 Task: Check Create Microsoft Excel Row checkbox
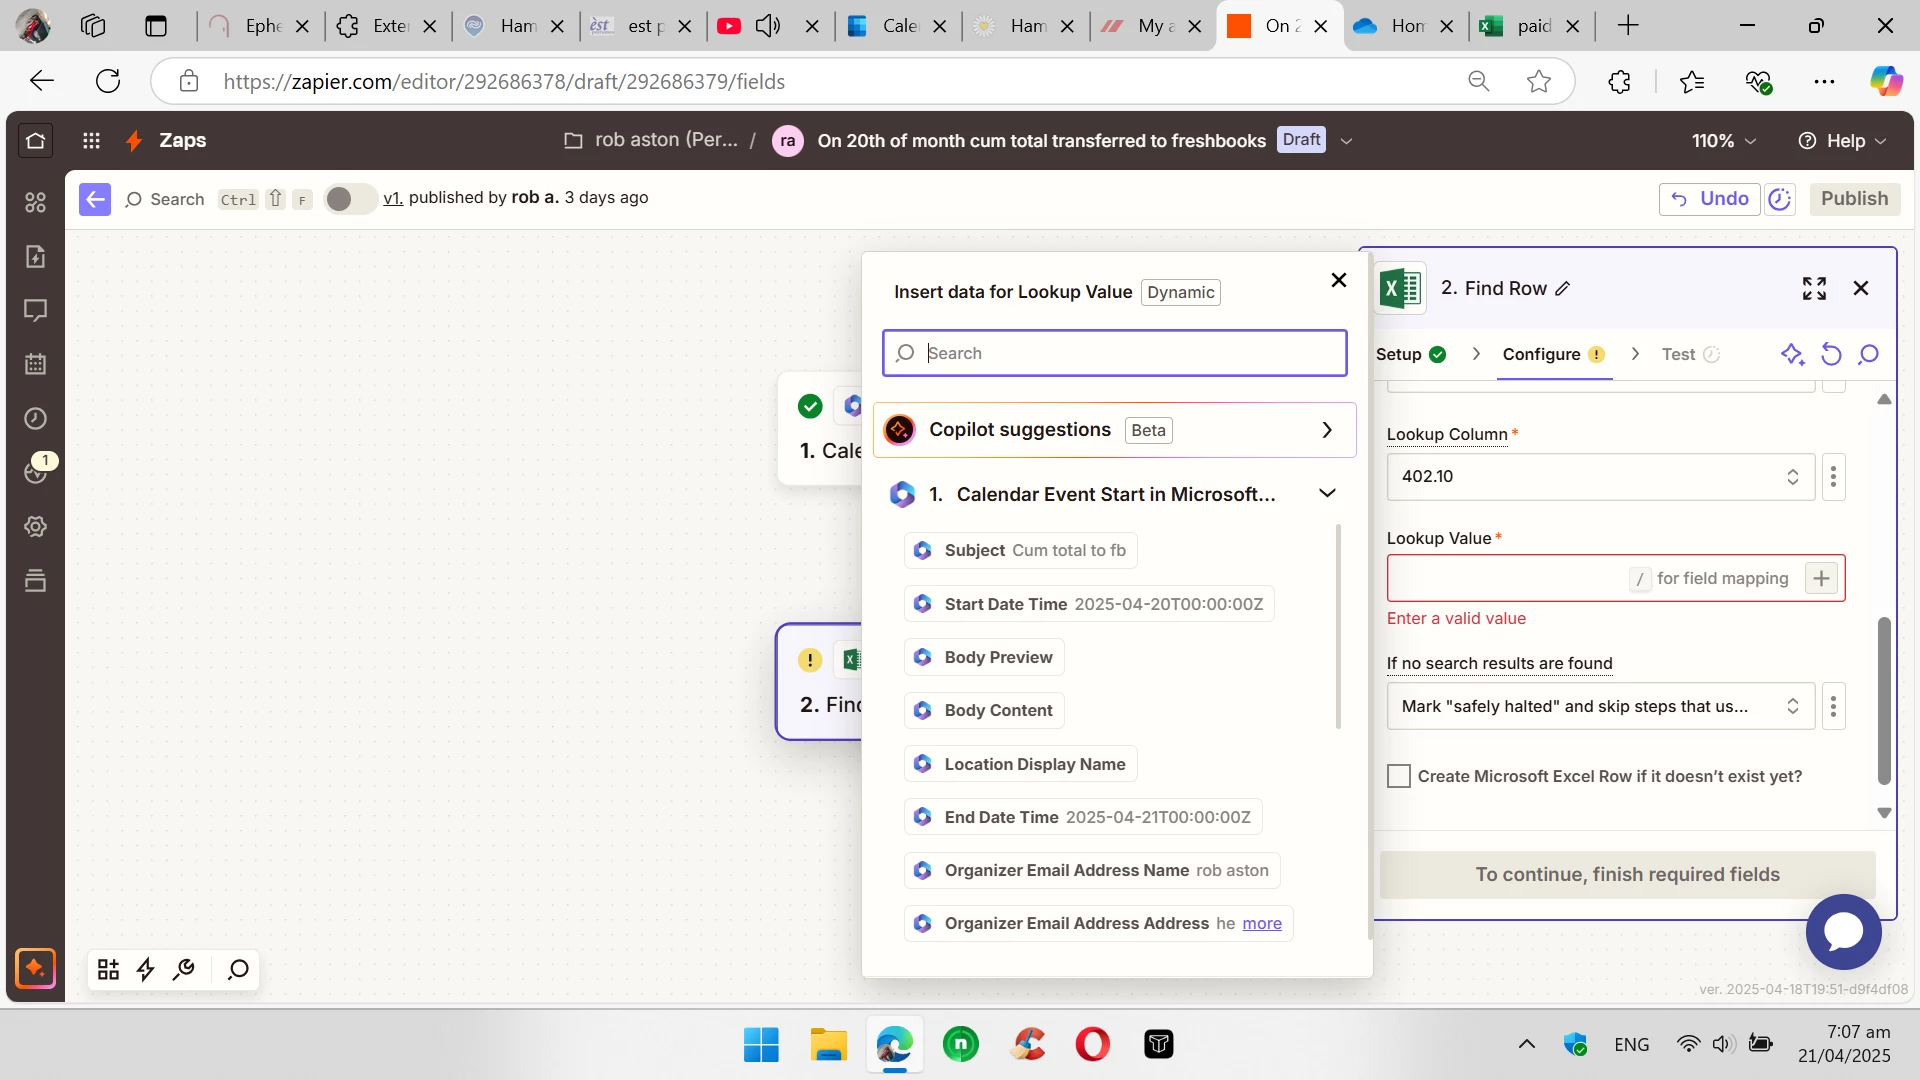coord(1399,777)
